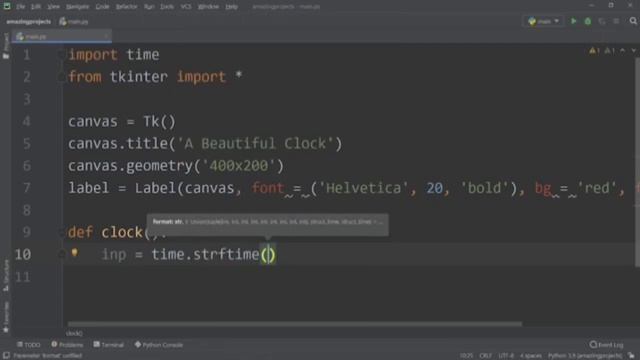This screenshot has width=640, height=360.
Task: Open Search Everywhere magnifier icon
Action: point(633,21)
